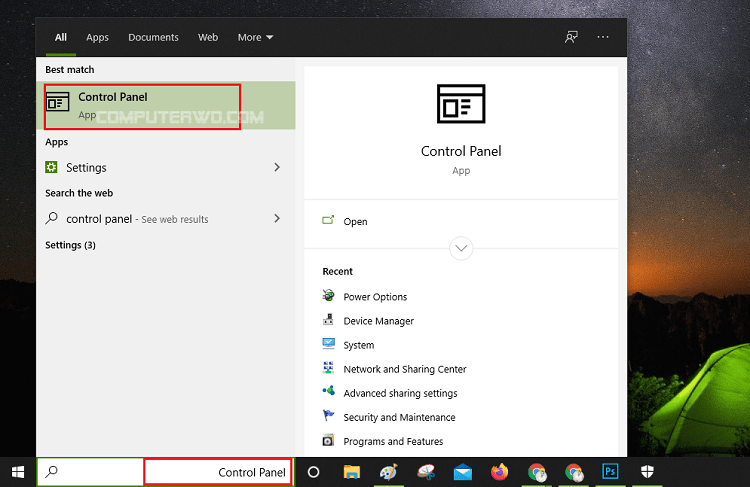Open 'control panel - See web results'
This screenshot has width=750, height=487.
165,219
